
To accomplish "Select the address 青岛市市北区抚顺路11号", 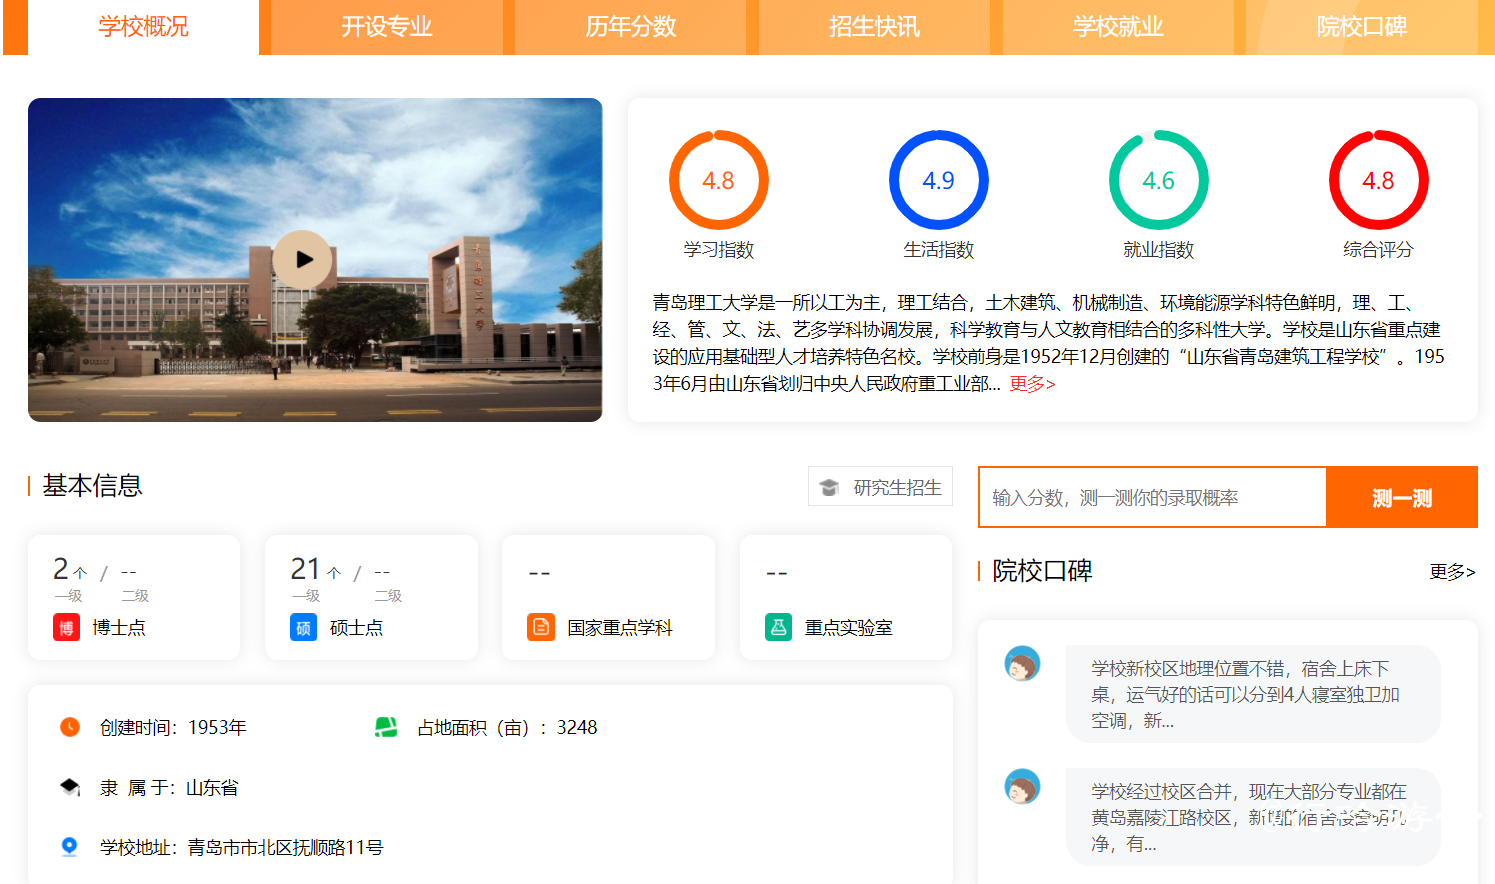I will (286, 848).
